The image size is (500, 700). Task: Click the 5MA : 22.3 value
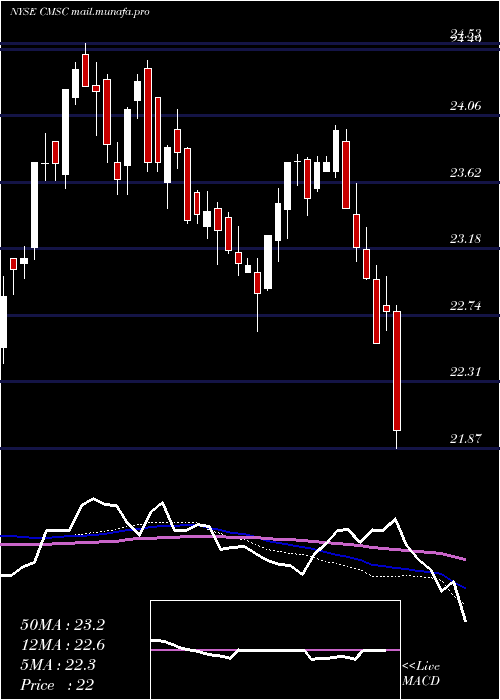(x=58, y=665)
